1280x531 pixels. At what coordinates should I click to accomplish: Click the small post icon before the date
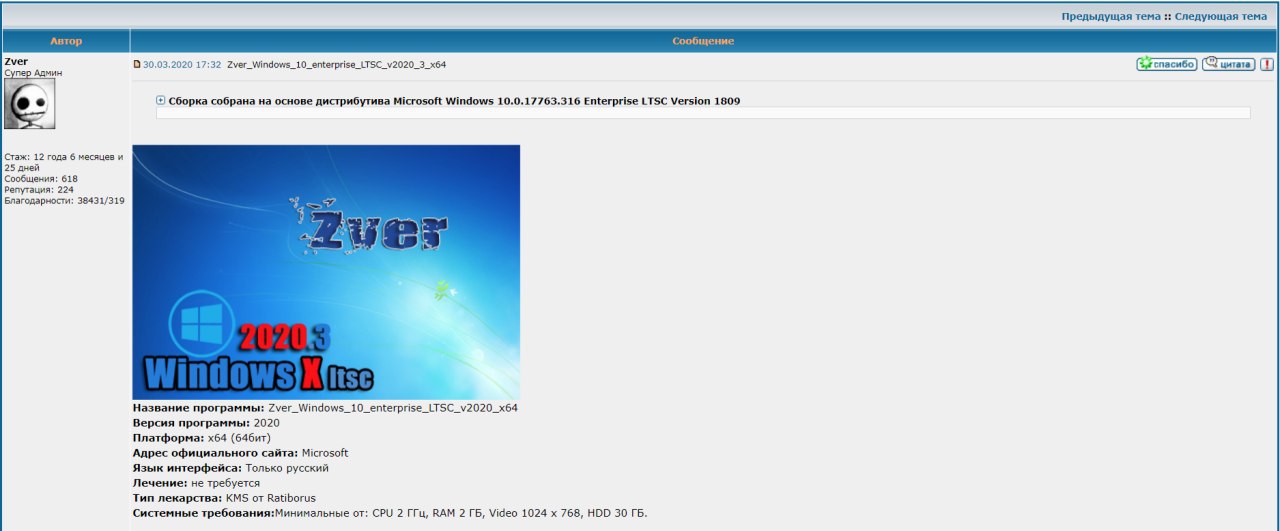pos(138,64)
